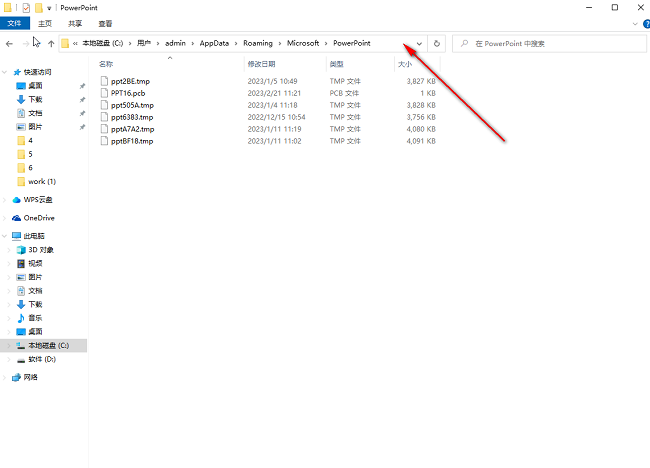Collapse the ribbon using the chevron
The image size is (650, 468).
pyautogui.click(x=635, y=24)
